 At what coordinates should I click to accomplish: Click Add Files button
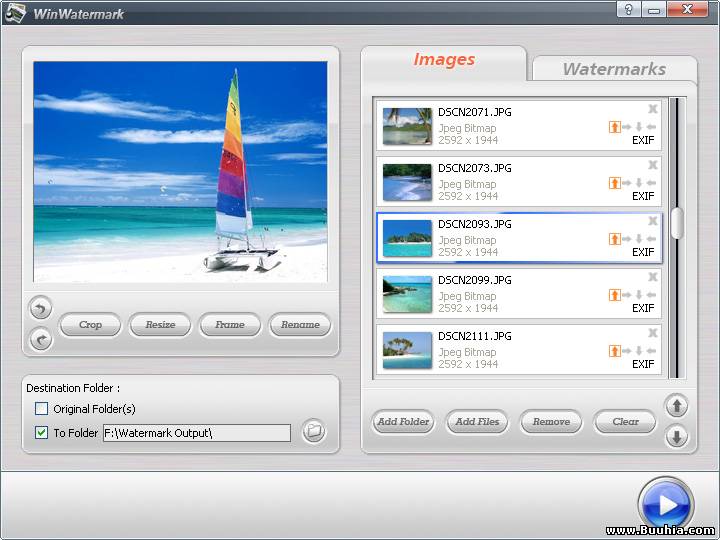click(x=477, y=422)
